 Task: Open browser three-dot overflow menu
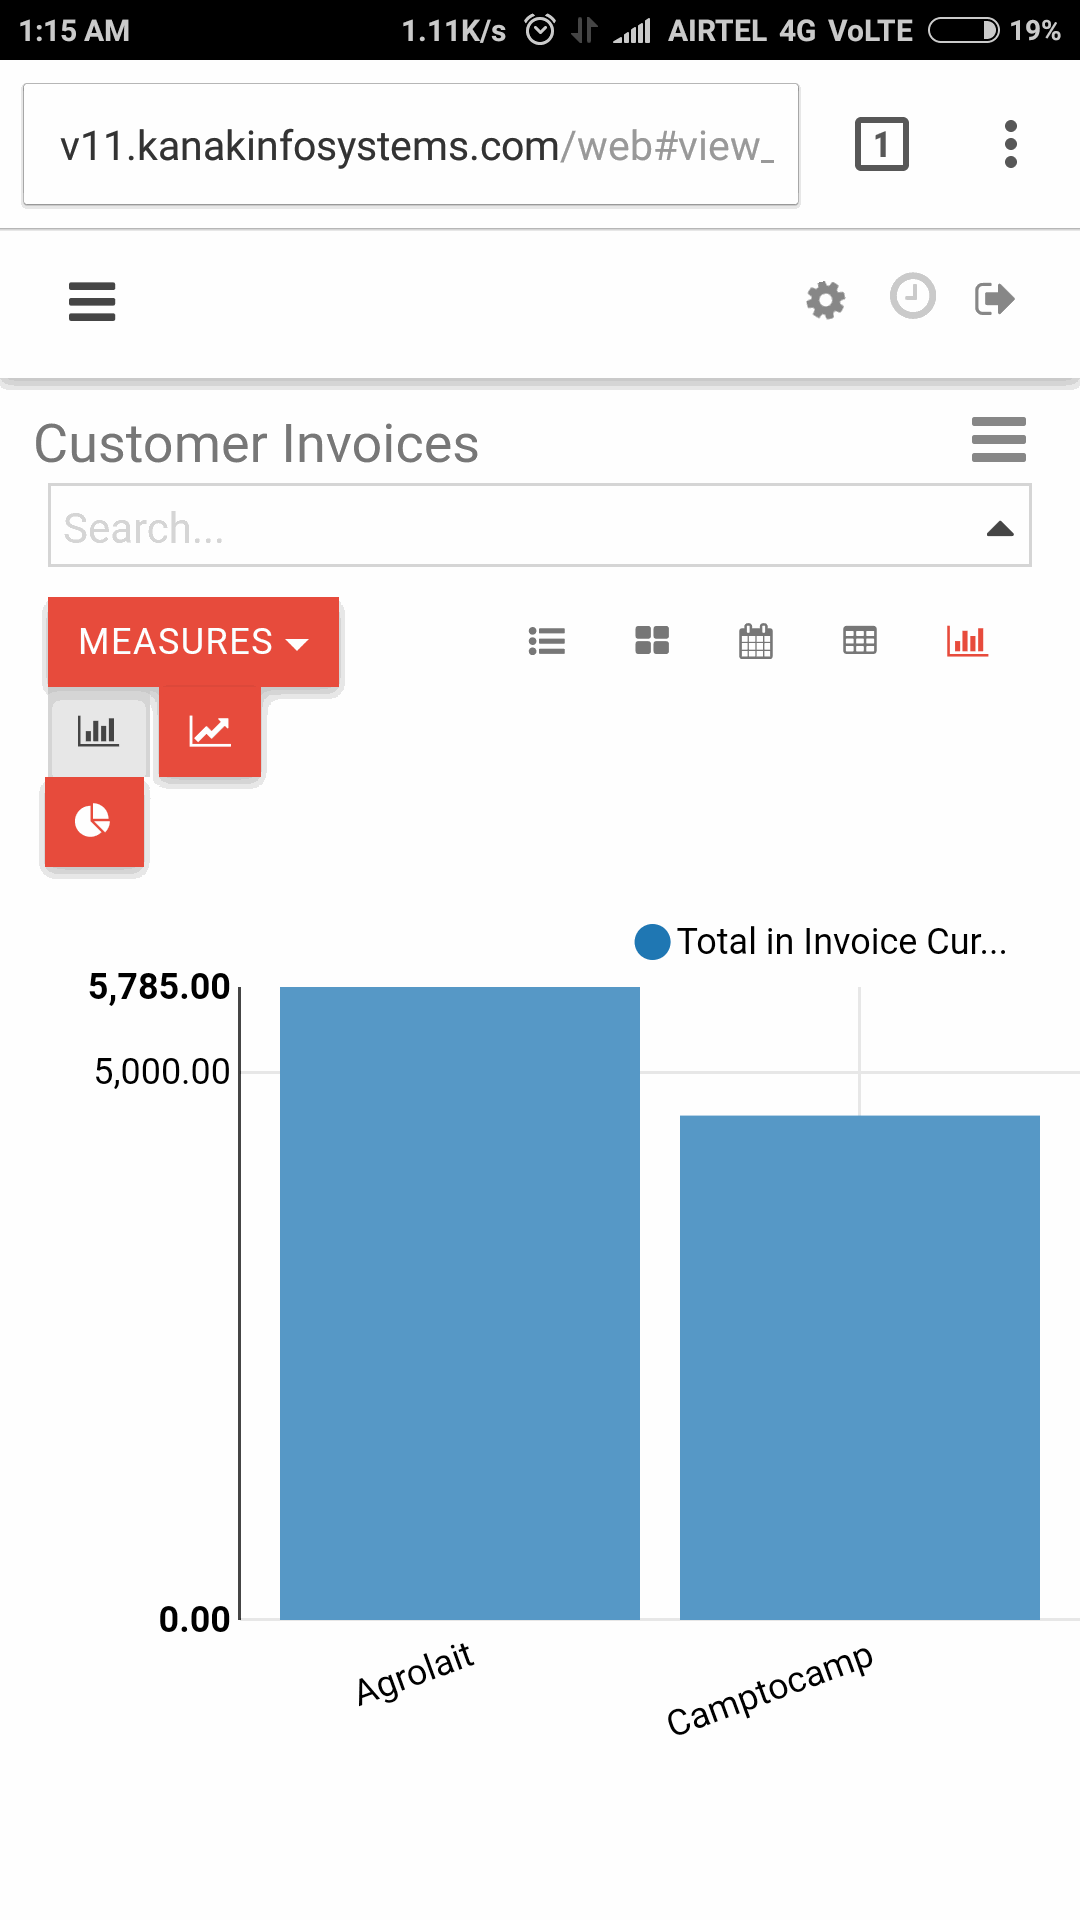click(x=1011, y=144)
